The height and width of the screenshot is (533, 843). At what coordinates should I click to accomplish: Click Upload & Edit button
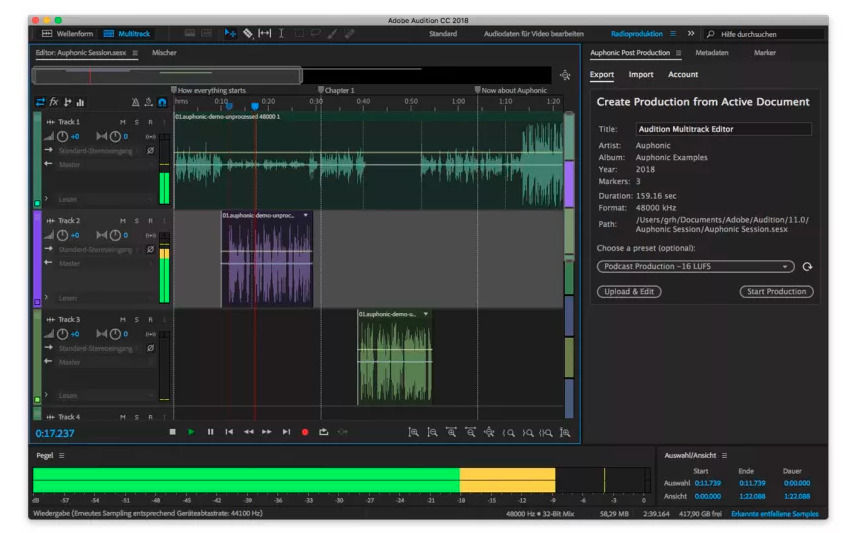coord(628,292)
